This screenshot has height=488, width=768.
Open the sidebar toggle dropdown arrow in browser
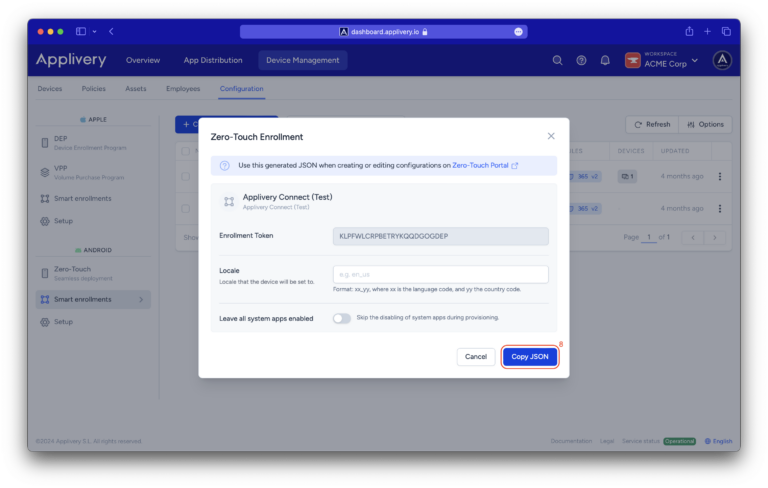[x=95, y=31]
